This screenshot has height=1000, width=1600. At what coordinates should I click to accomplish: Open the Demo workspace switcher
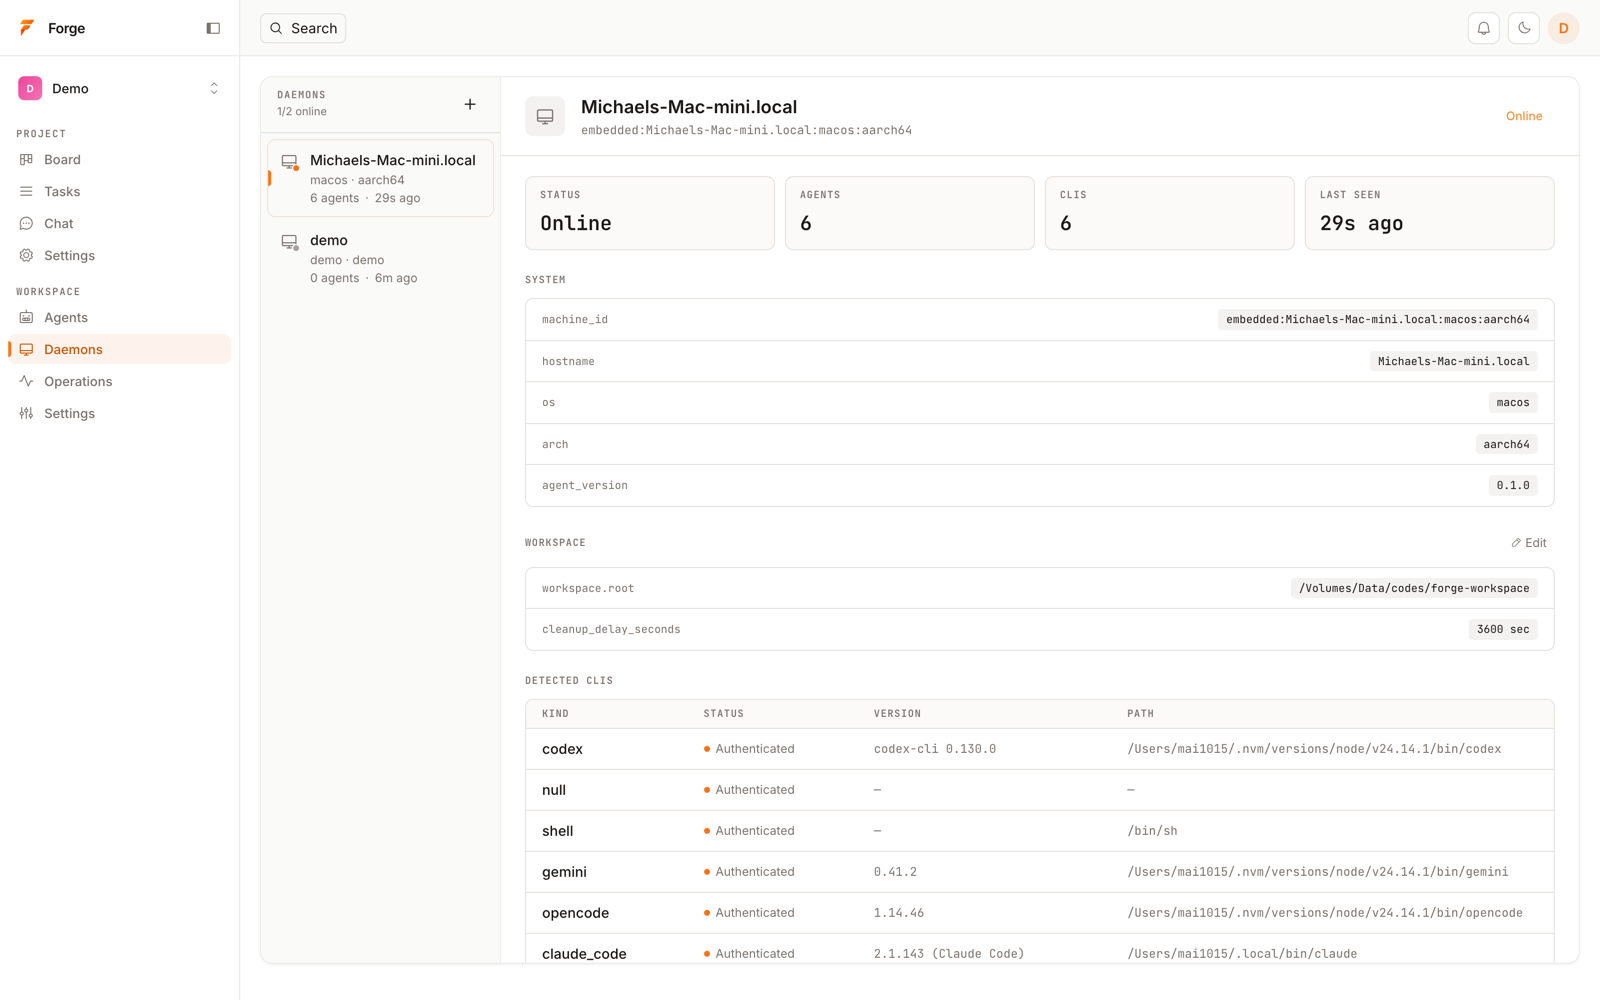point(120,88)
